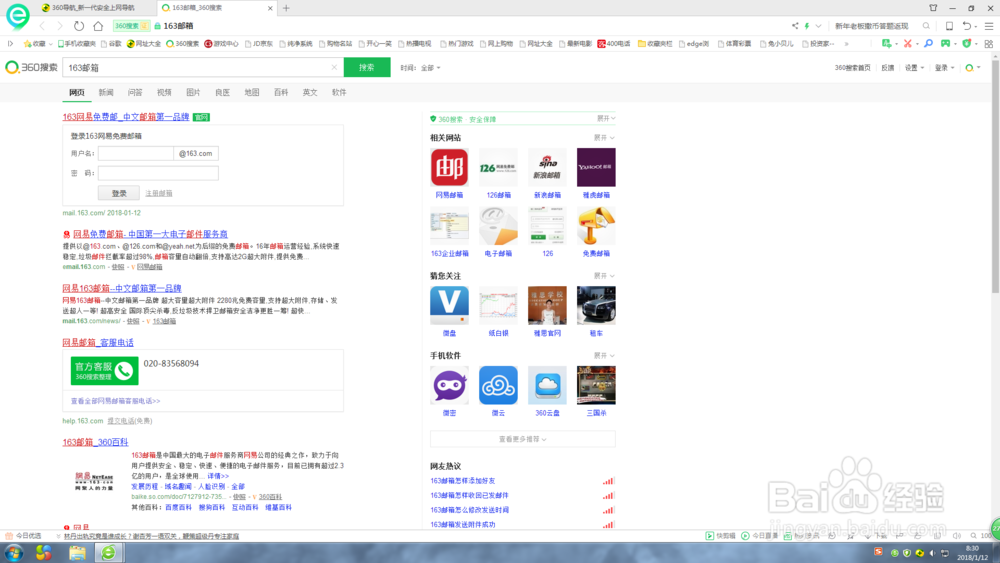Click the 126邮箱 thumbnail
This screenshot has width=1000, height=563.
click(498, 167)
